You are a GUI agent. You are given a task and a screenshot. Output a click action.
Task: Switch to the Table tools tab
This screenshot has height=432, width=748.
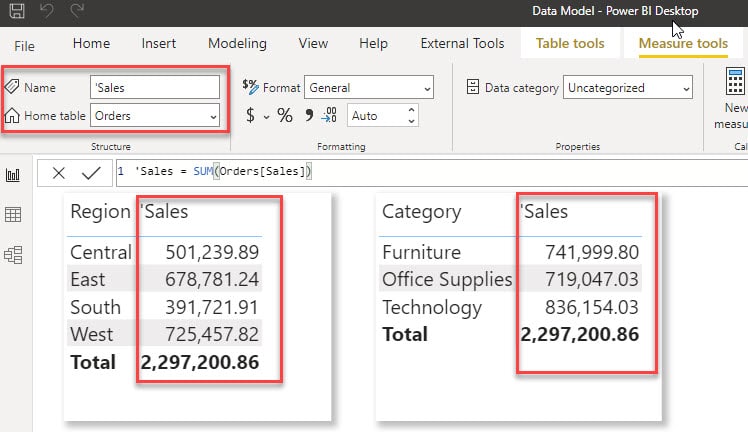click(x=570, y=43)
